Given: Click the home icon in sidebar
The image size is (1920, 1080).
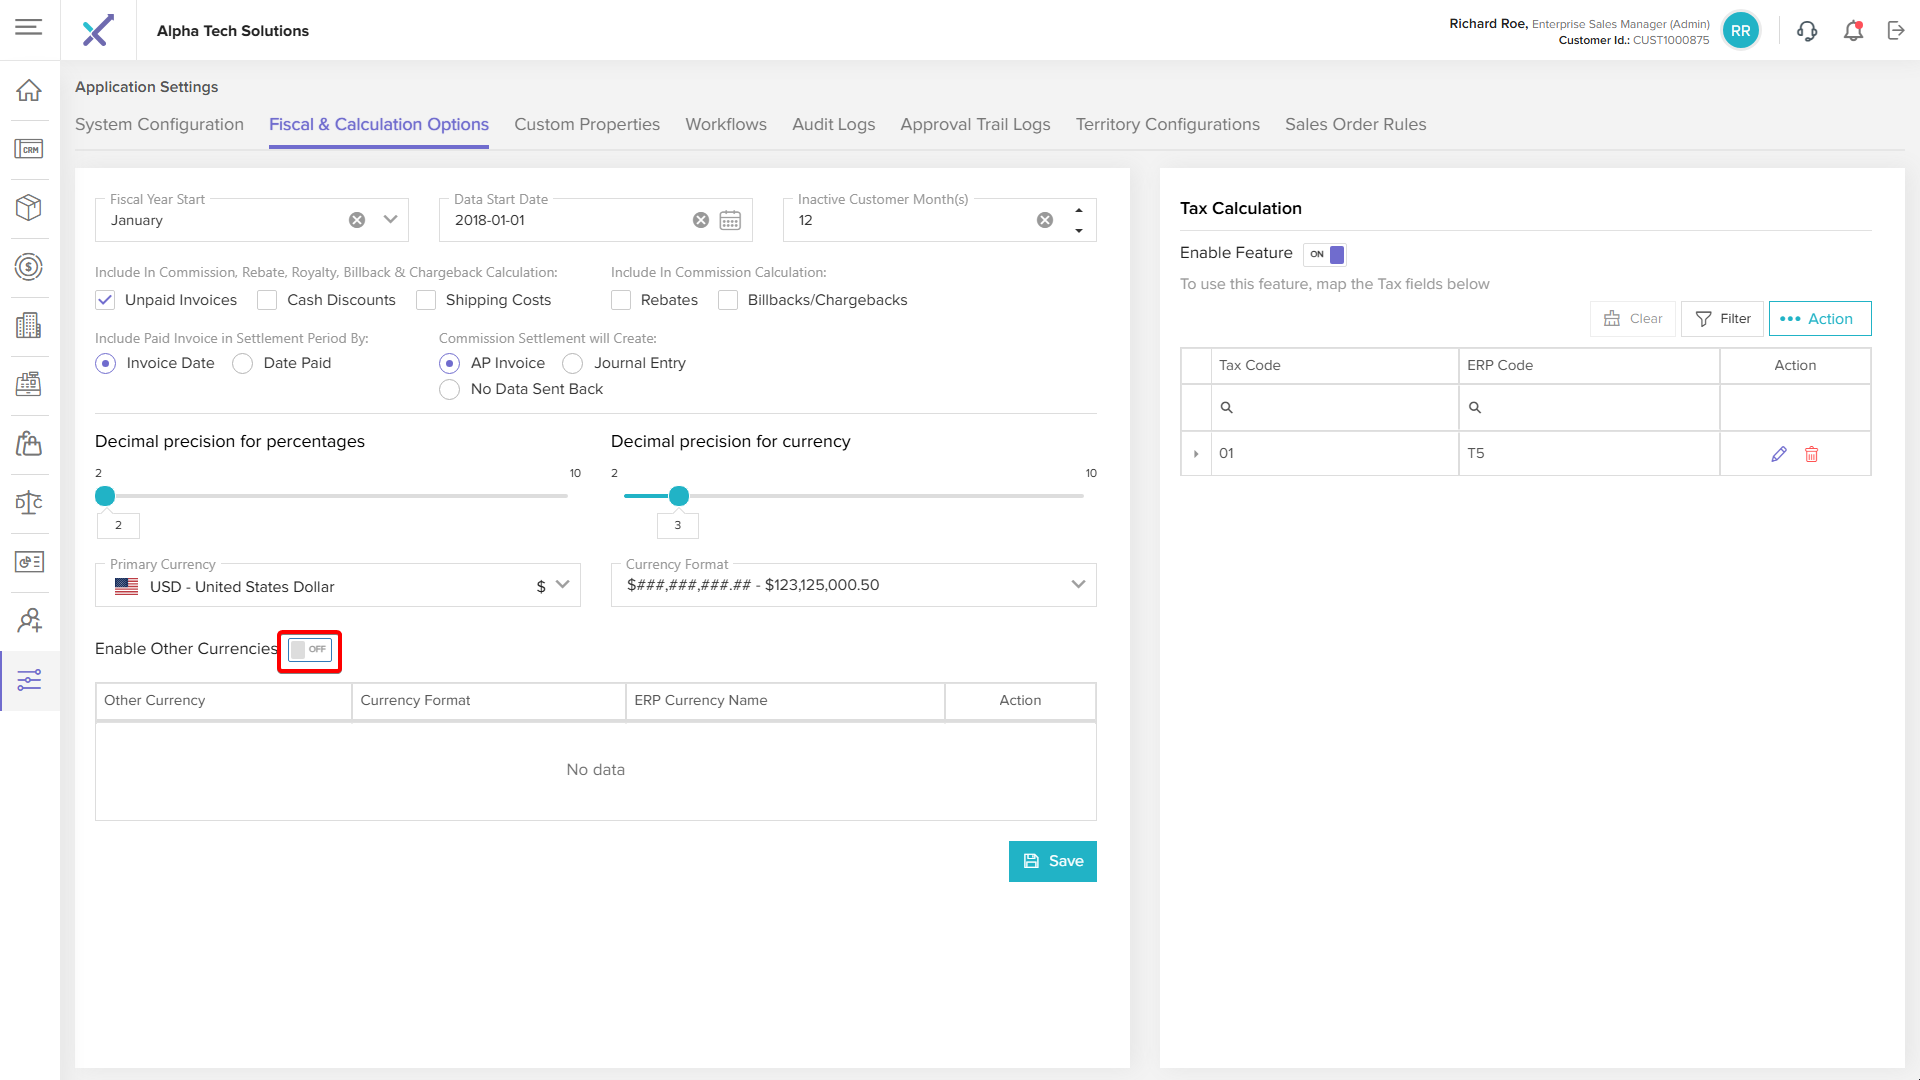Looking at the screenshot, I should tap(29, 90).
